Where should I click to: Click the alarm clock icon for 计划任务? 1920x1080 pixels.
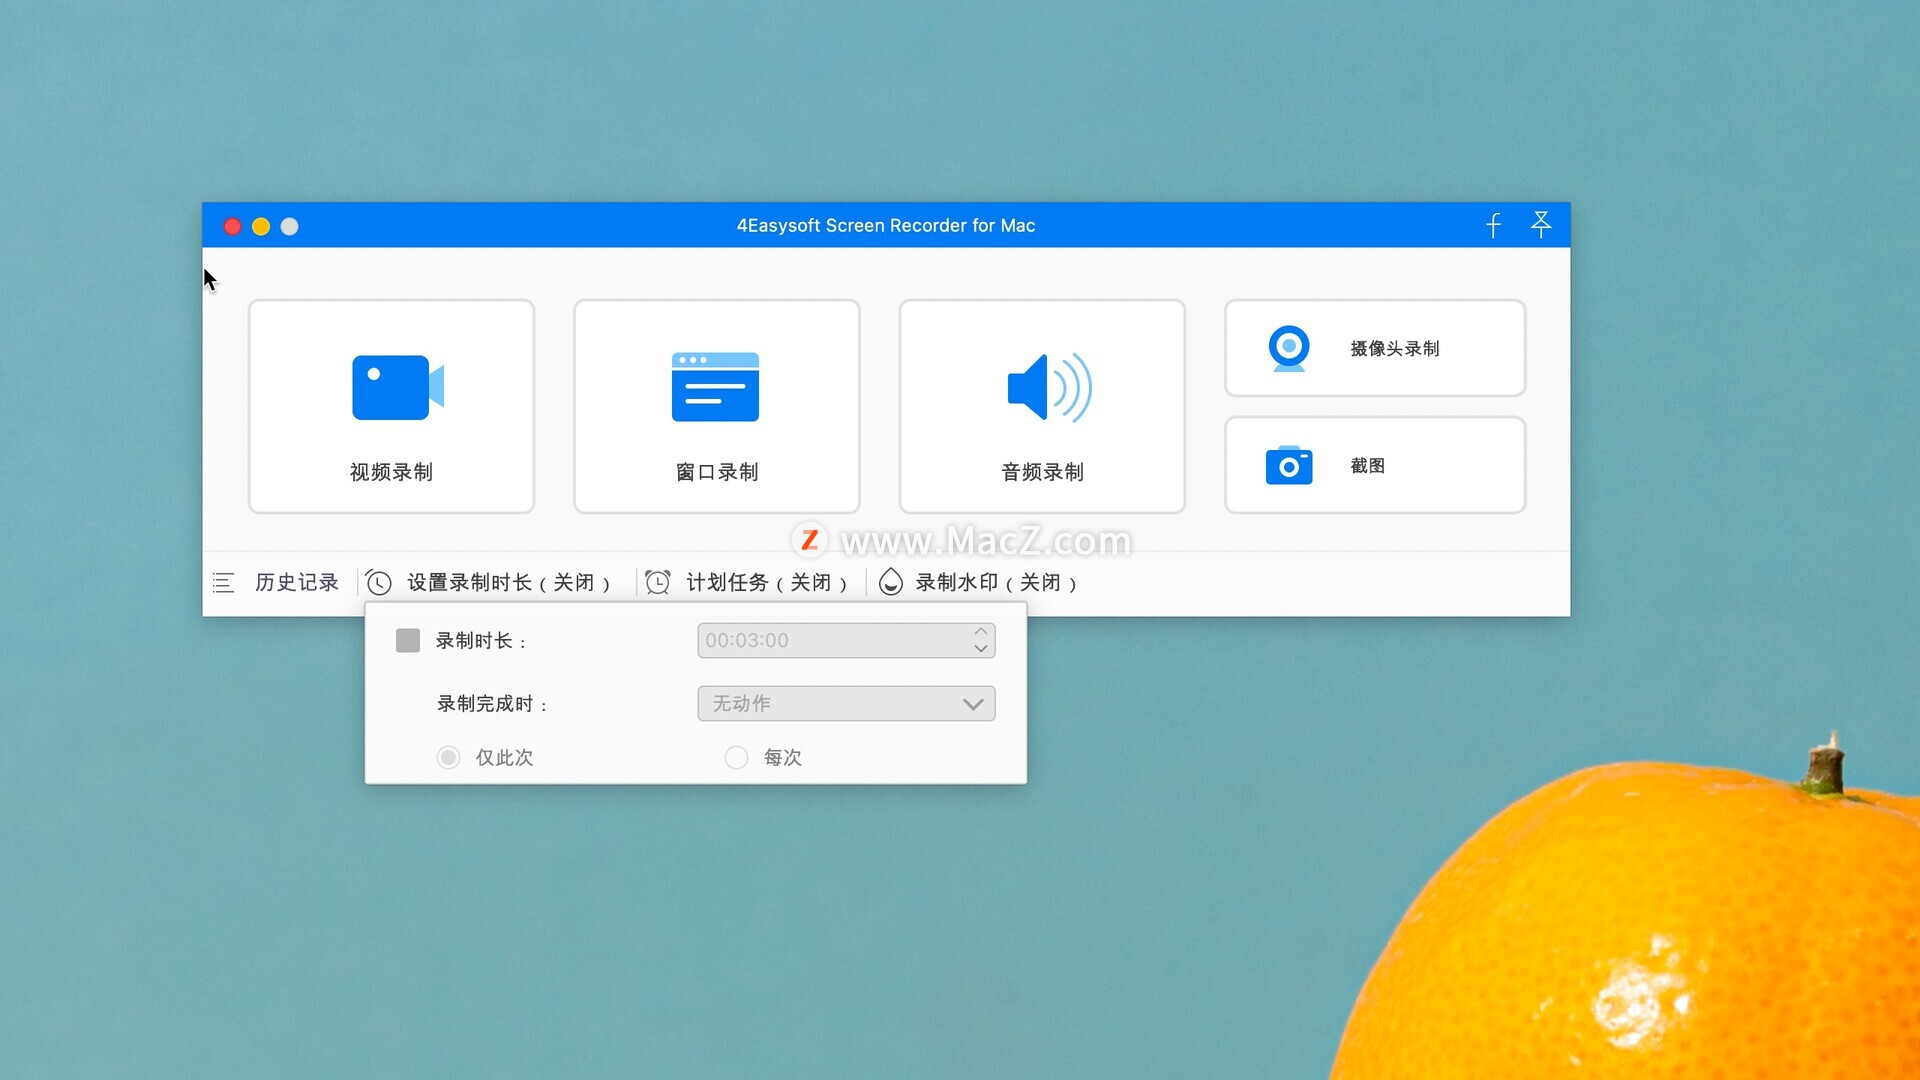coord(657,582)
